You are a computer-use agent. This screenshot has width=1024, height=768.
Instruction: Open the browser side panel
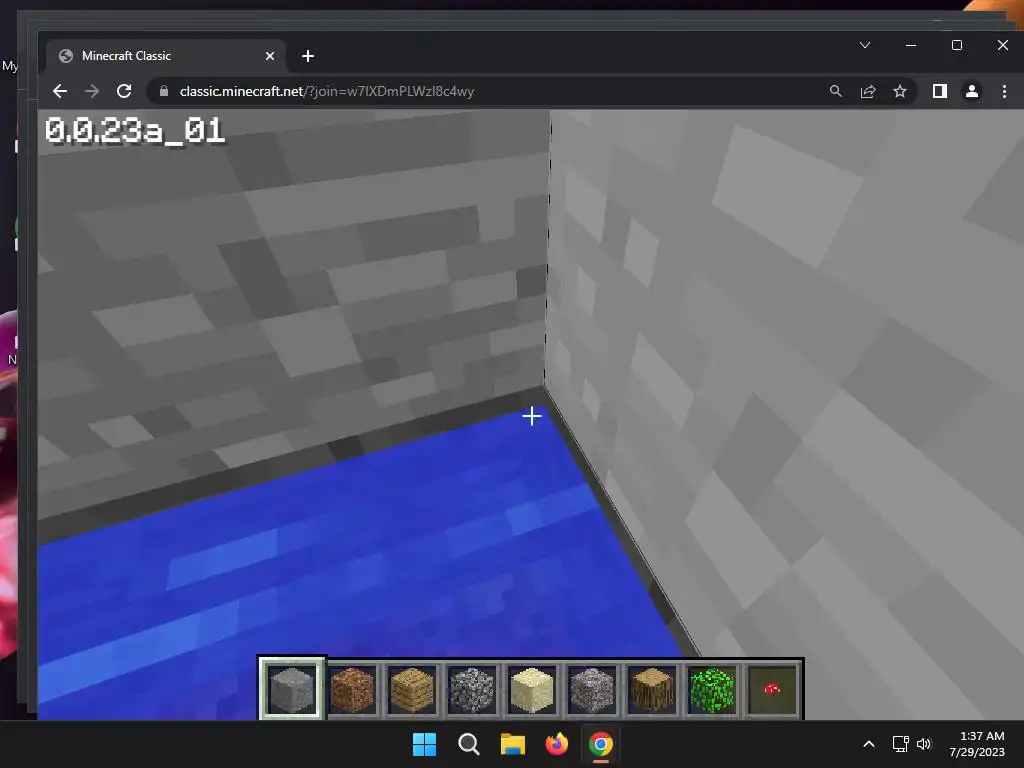940,91
